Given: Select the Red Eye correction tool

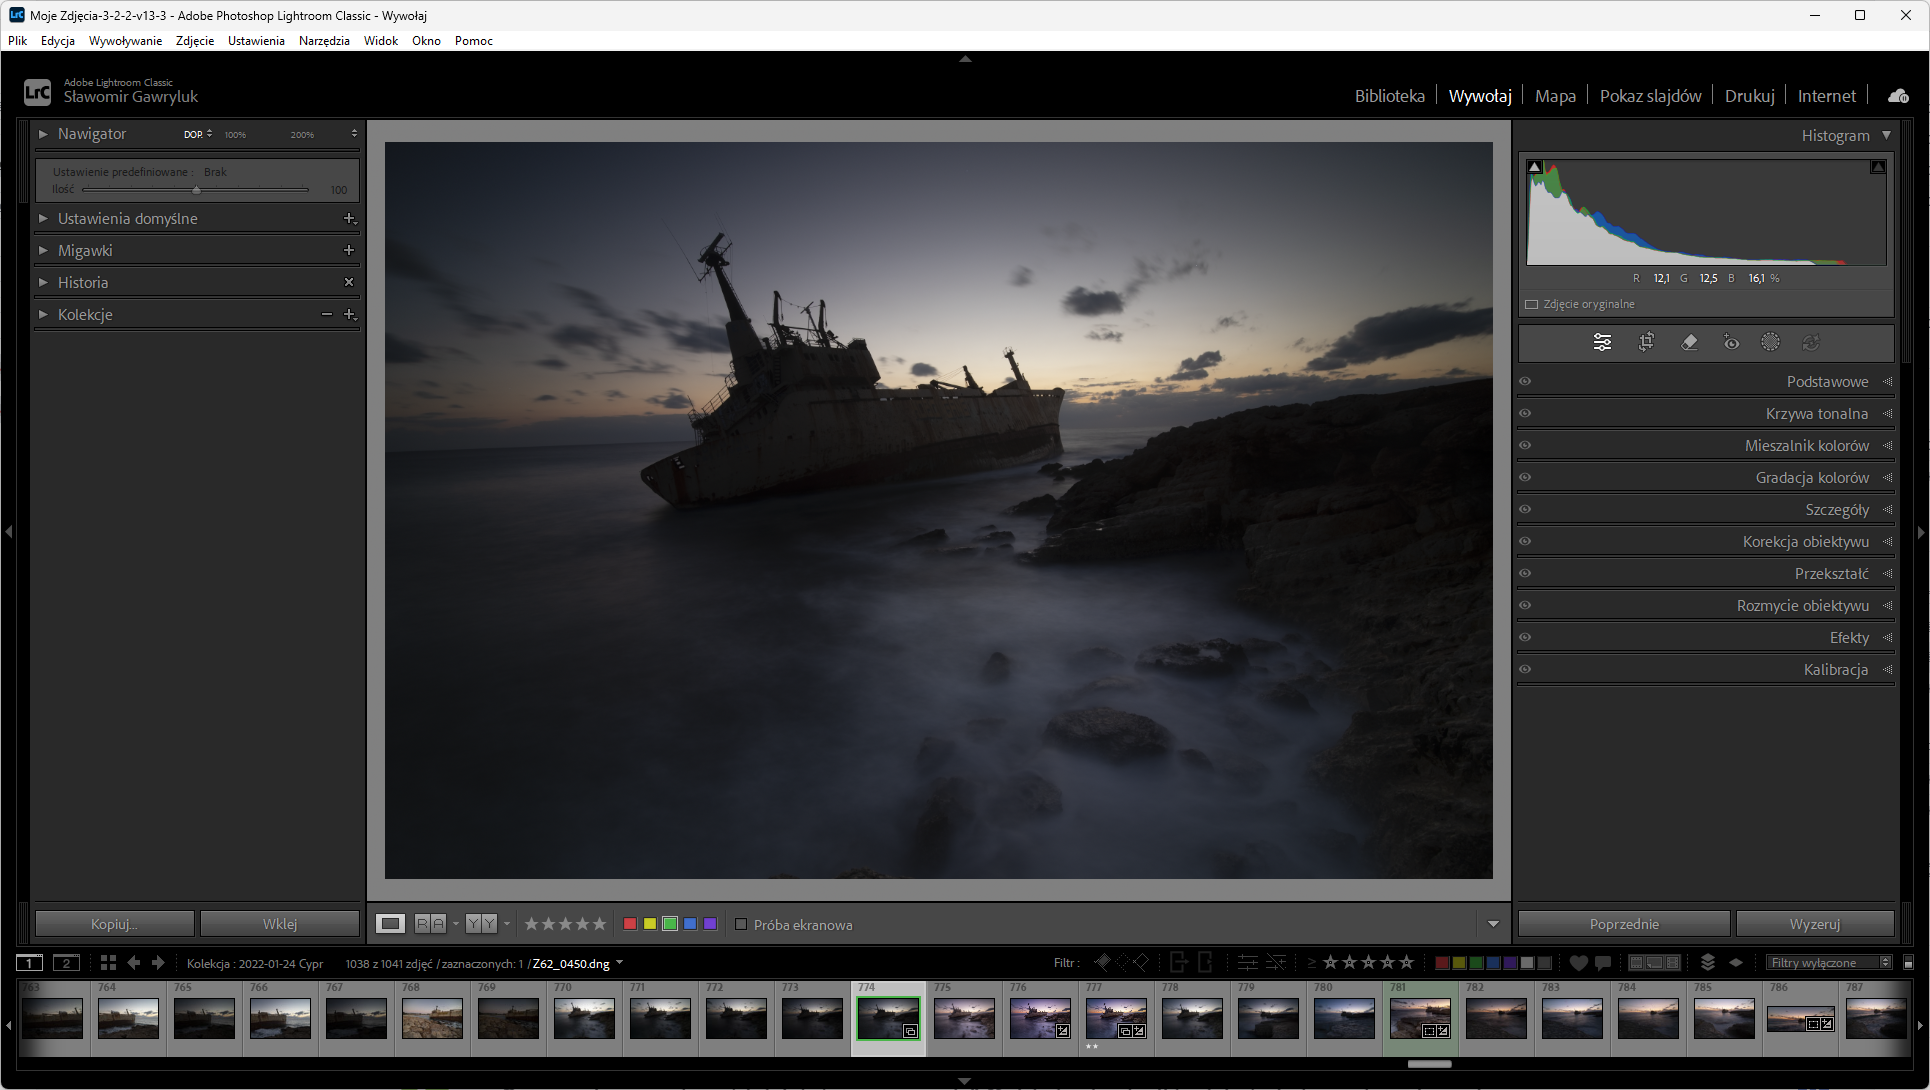Looking at the screenshot, I should 1731,342.
